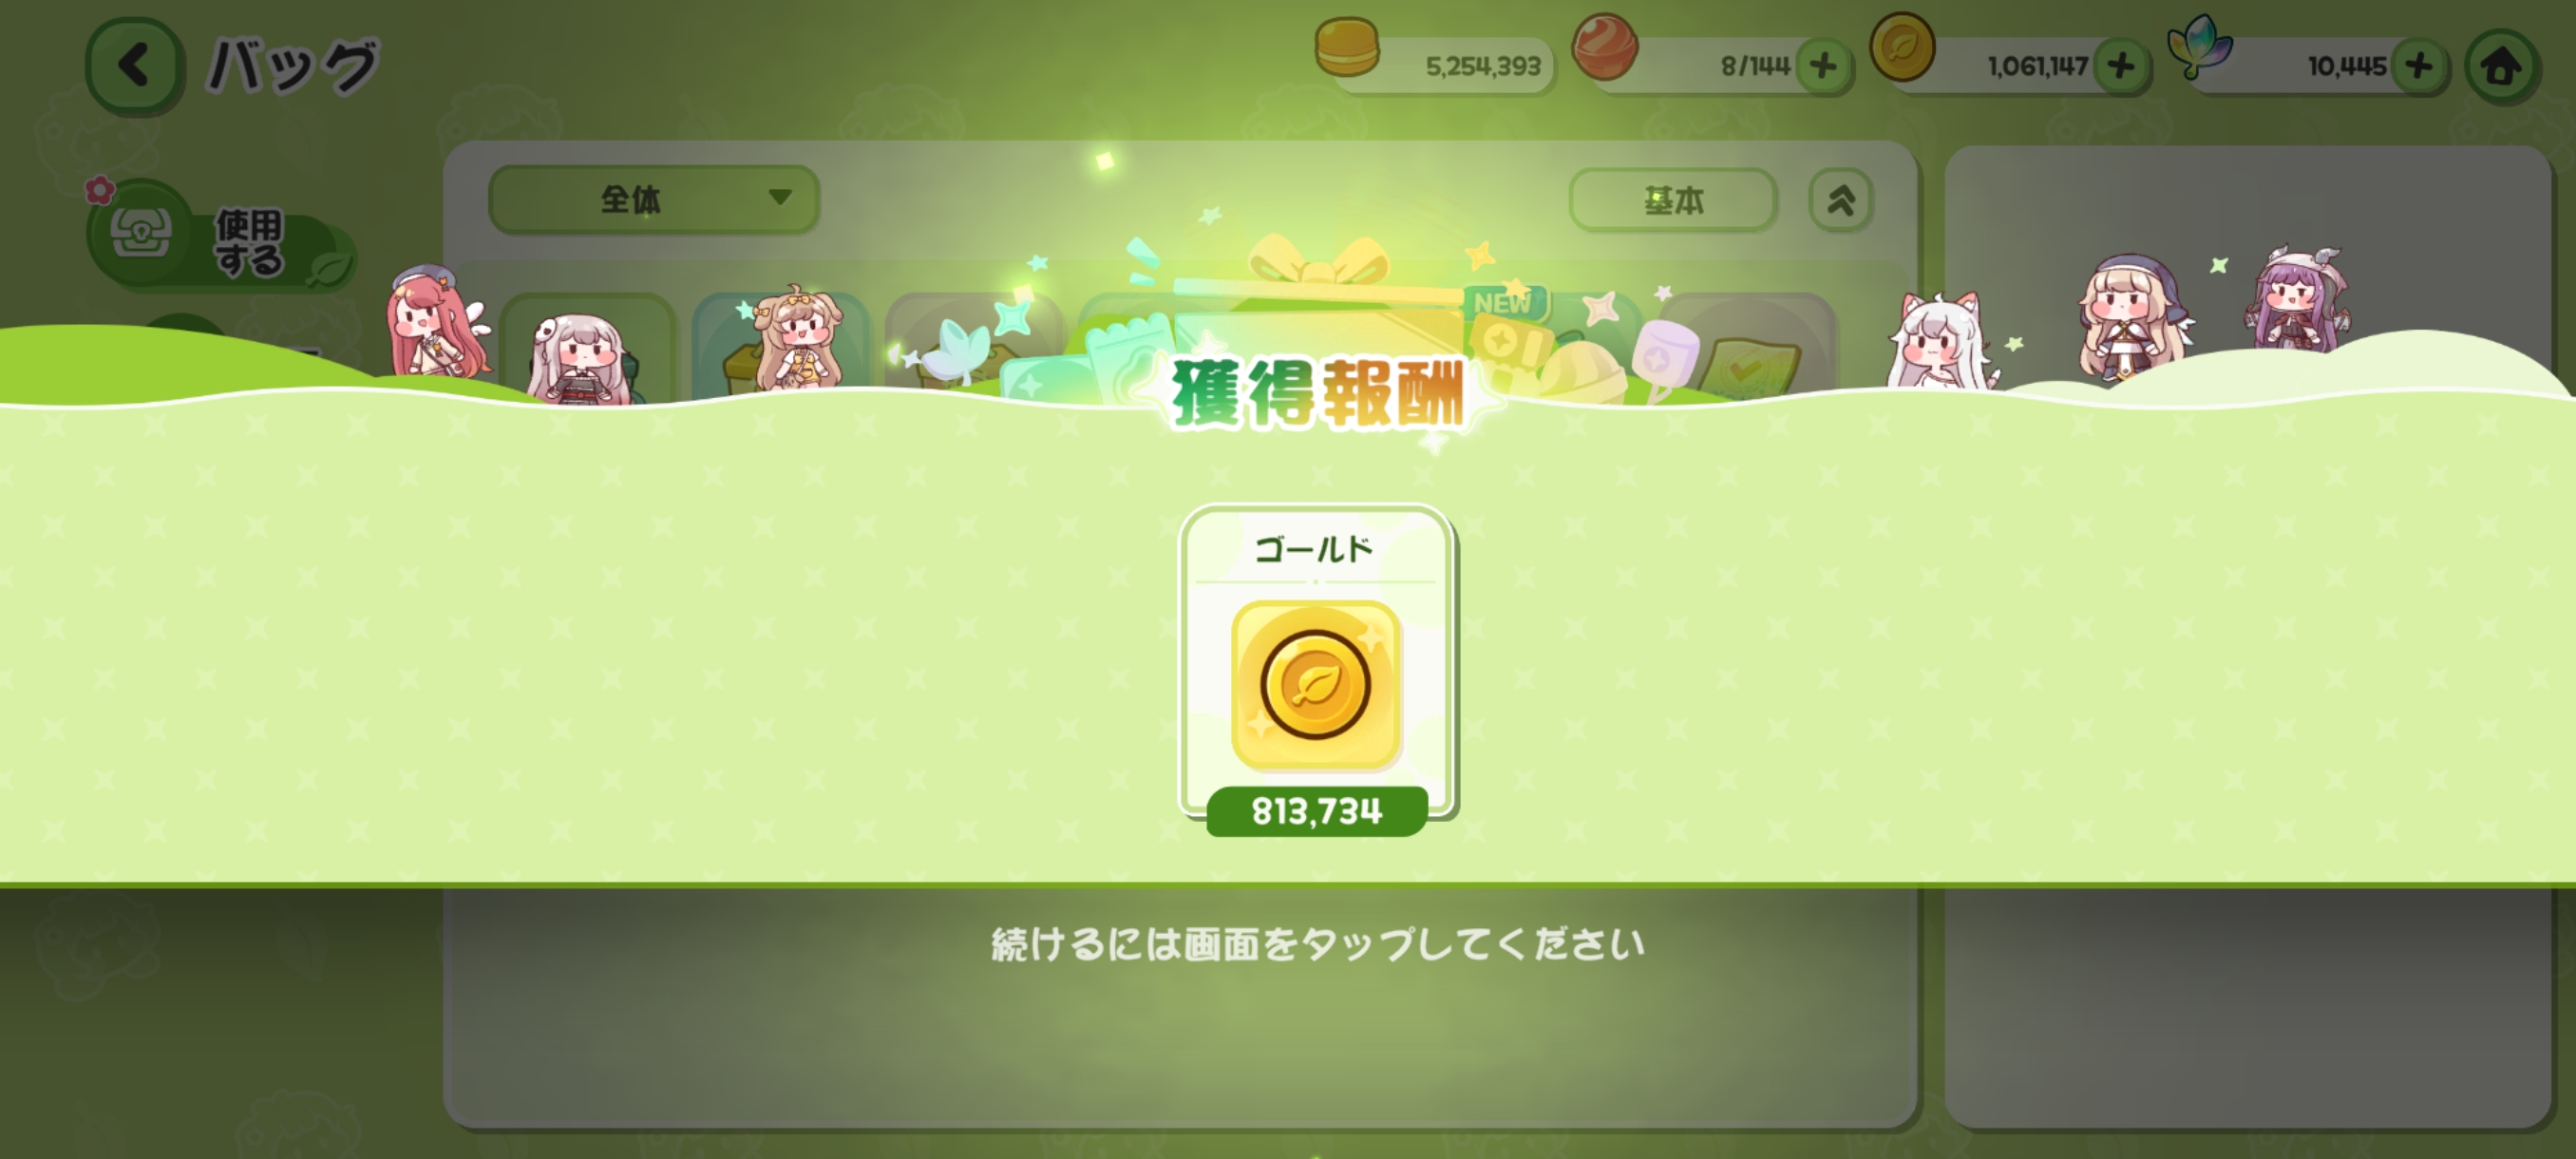2576x1159 pixels.
Task: Tap the back arrow button
Action: point(135,66)
